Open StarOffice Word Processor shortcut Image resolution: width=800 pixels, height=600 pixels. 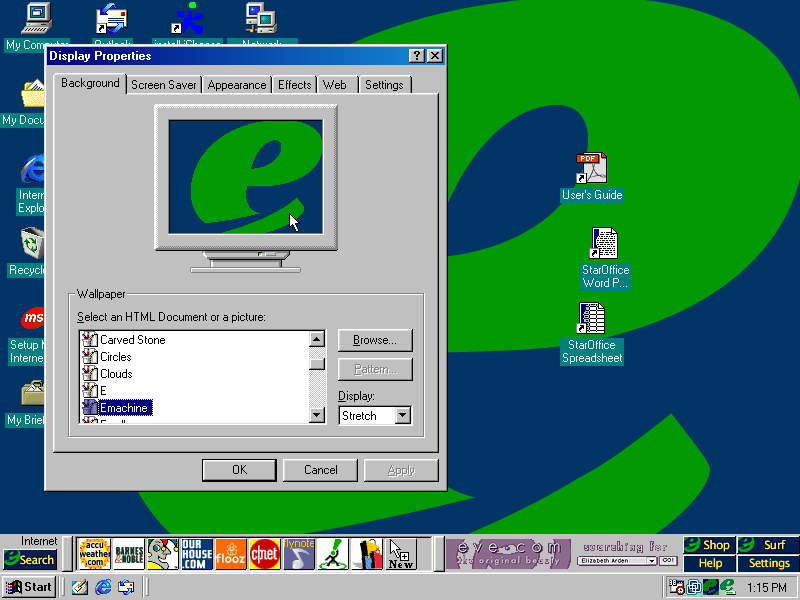(604, 245)
